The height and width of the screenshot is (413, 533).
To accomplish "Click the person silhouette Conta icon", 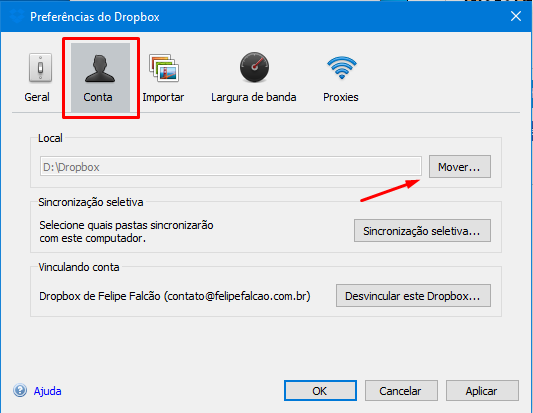I will 100,69.
